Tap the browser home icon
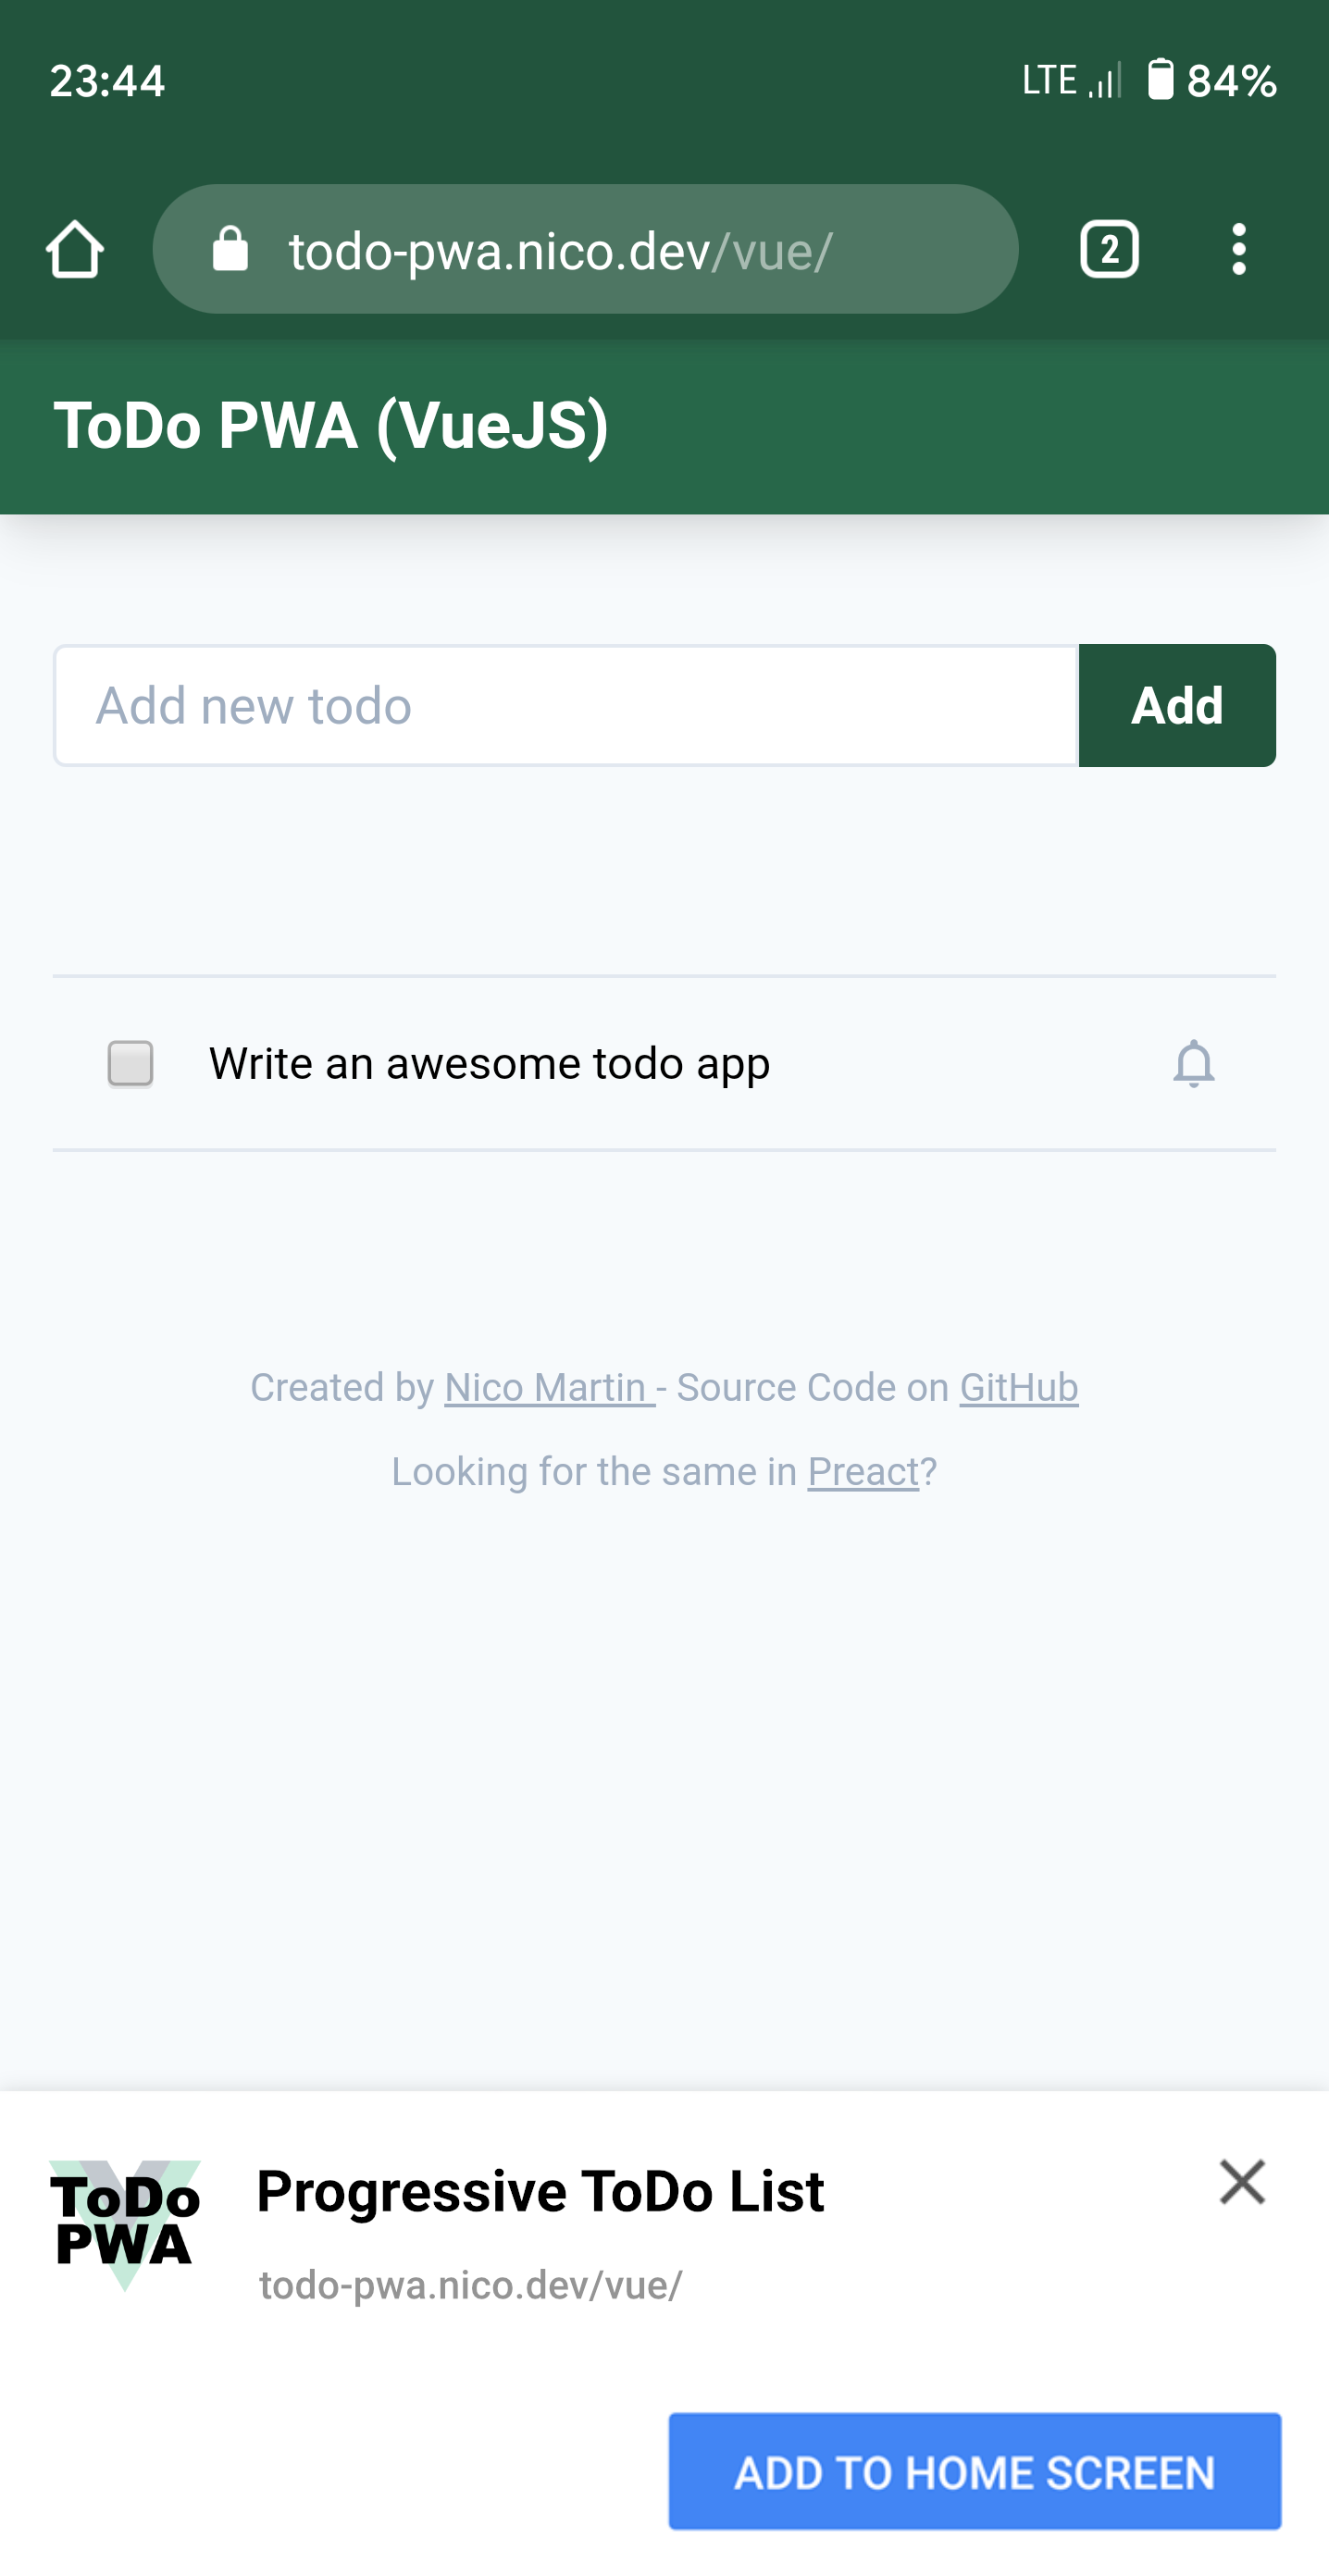Screen dimensions: 1329x2576 [75, 249]
